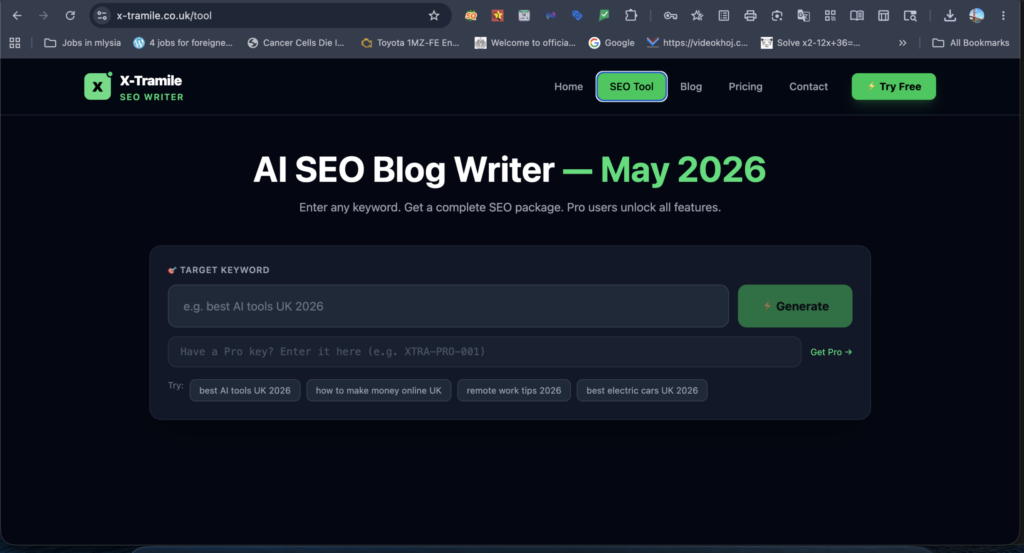Show more bookmarks with double chevron
Screen dimensions: 1024x553
pos(903,43)
